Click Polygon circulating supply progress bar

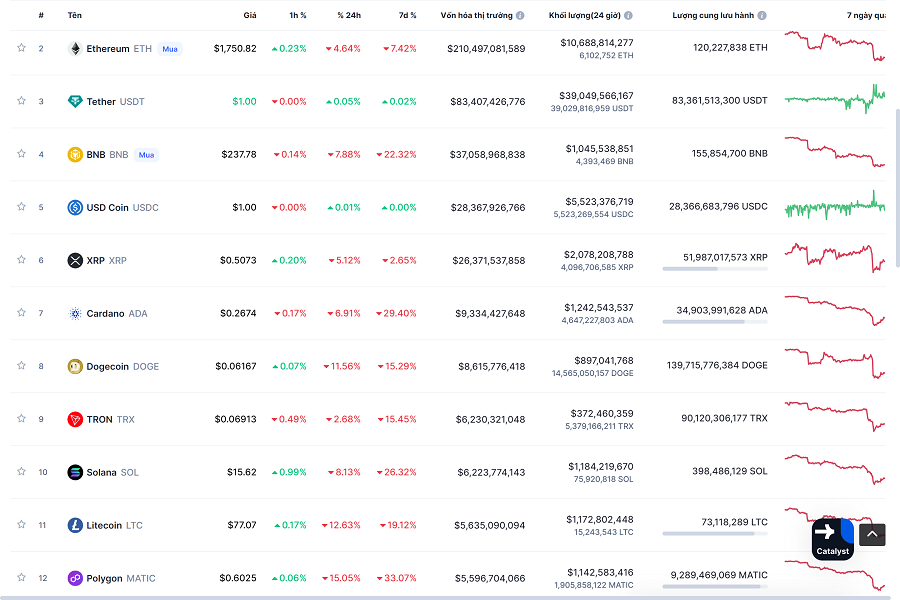pos(715,586)
